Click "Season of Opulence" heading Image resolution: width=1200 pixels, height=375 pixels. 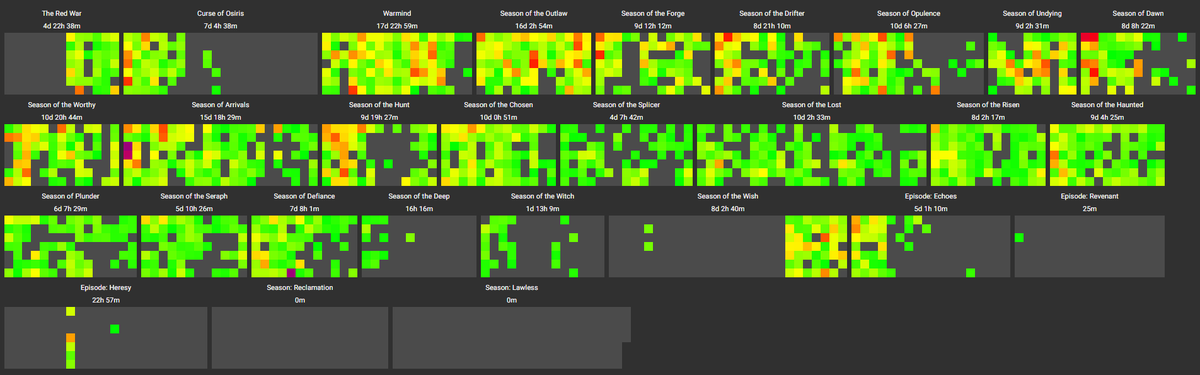click(x=908, y=13)
